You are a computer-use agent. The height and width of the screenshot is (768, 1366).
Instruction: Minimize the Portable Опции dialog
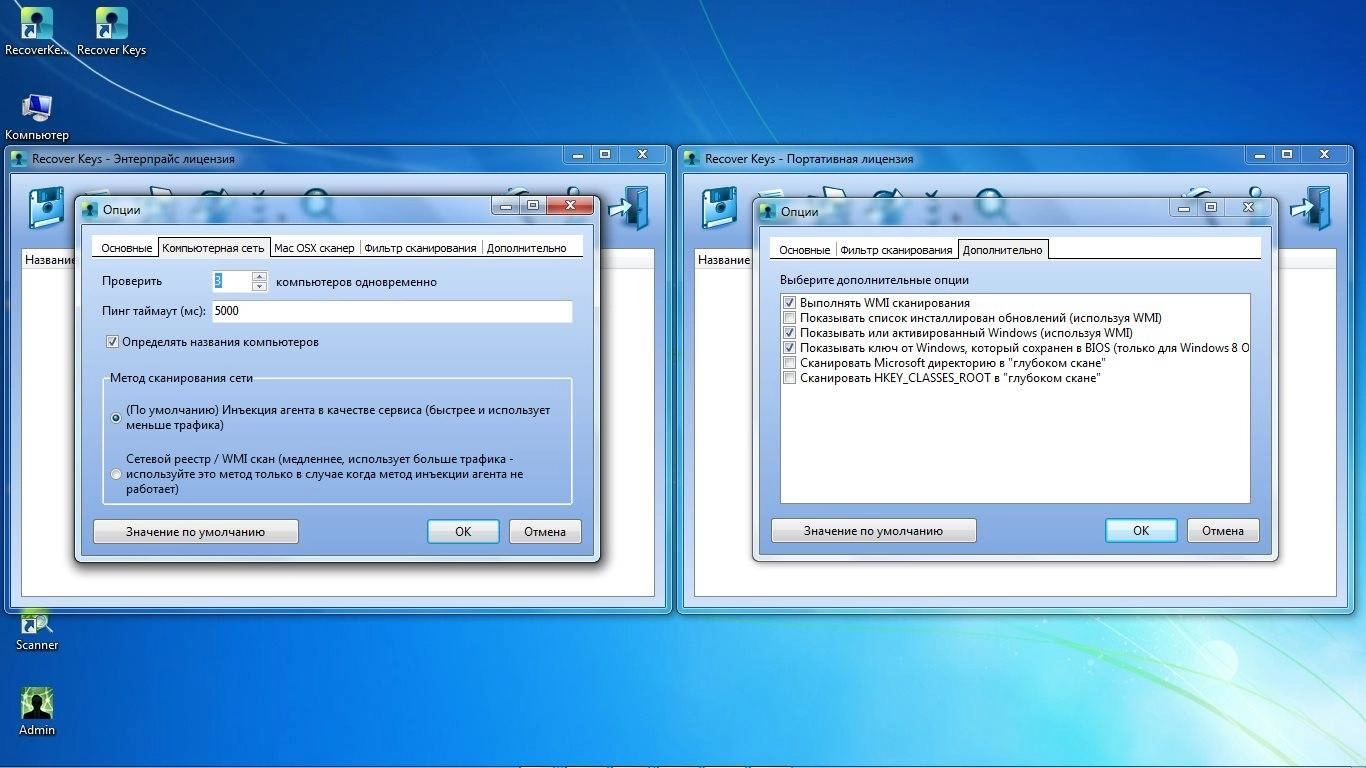click(1184, 206)
